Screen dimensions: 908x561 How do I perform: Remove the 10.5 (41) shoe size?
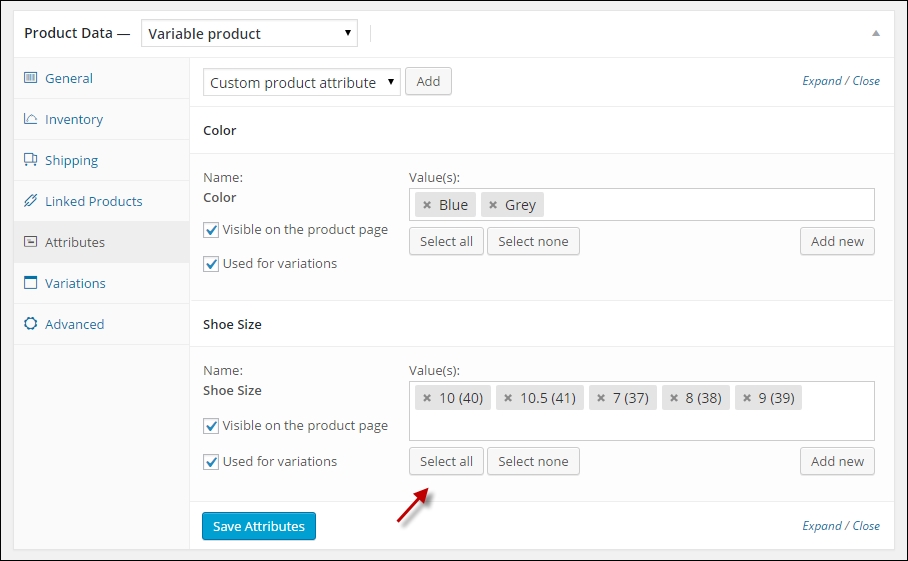tap(508, 398)
